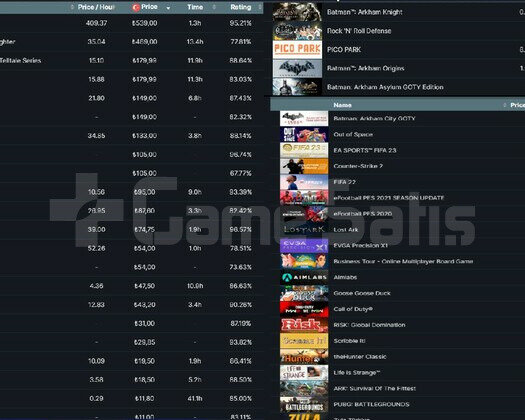
Task: Open the Lost Ark title link
Action: (x=346, y=230)
